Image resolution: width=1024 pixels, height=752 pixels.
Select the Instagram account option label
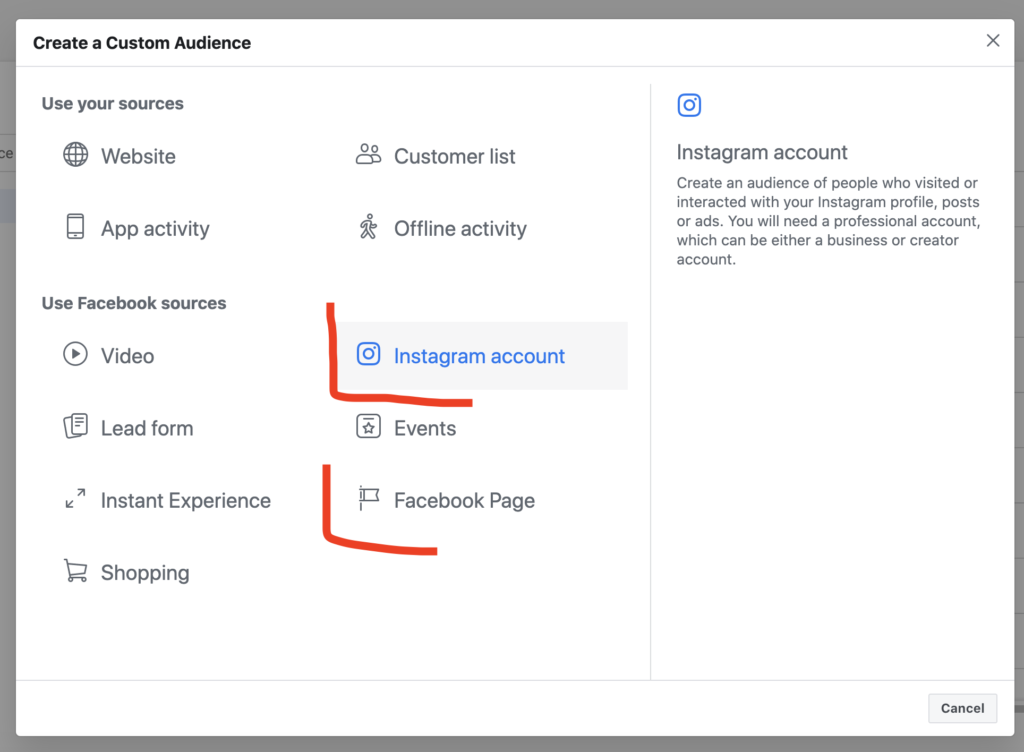click(x=479, y=356)
